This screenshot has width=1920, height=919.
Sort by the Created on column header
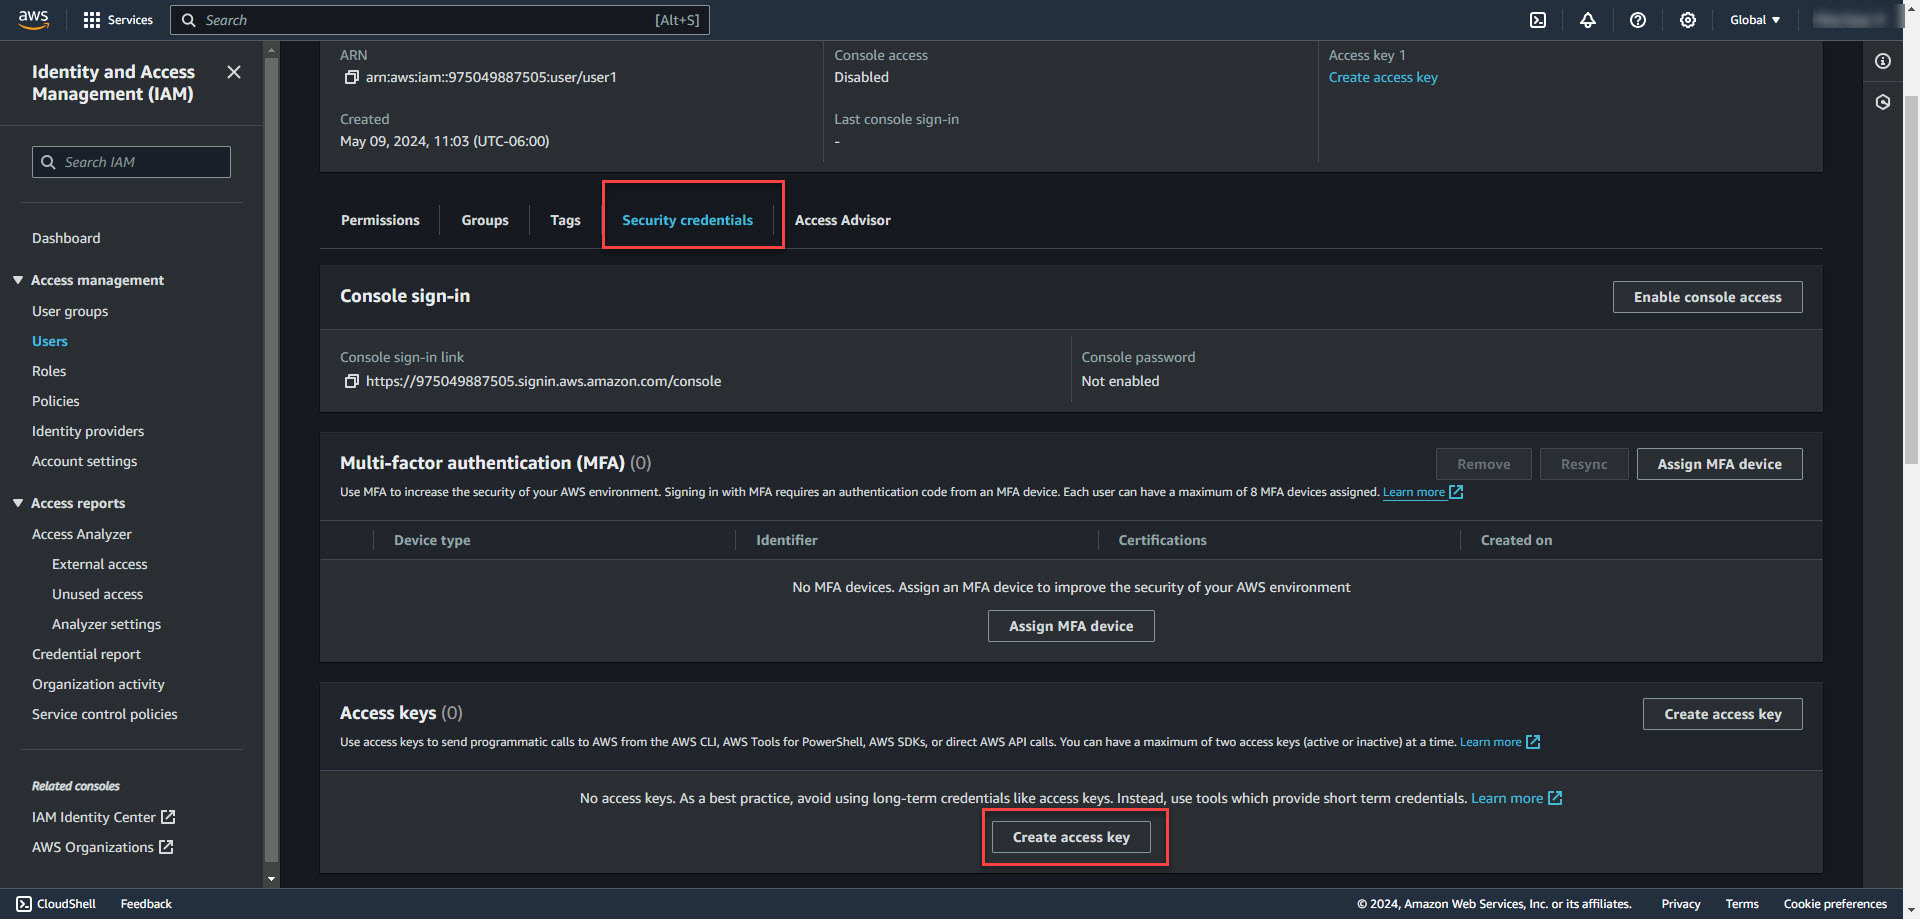click(x=1516, y=540)
